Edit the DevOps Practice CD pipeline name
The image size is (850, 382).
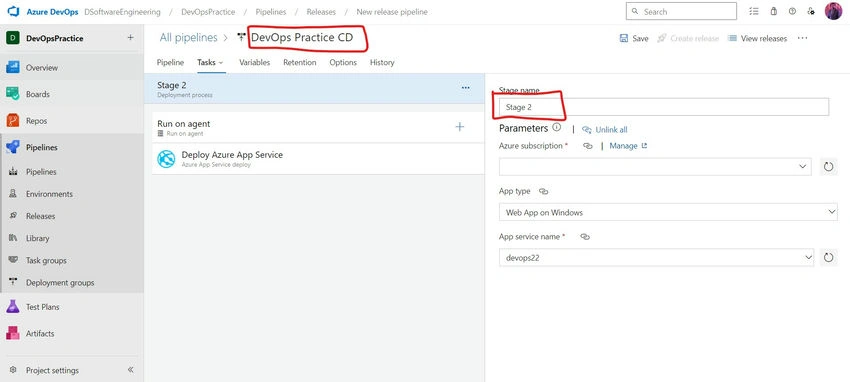pyautogui.click(x=302, y=38)
